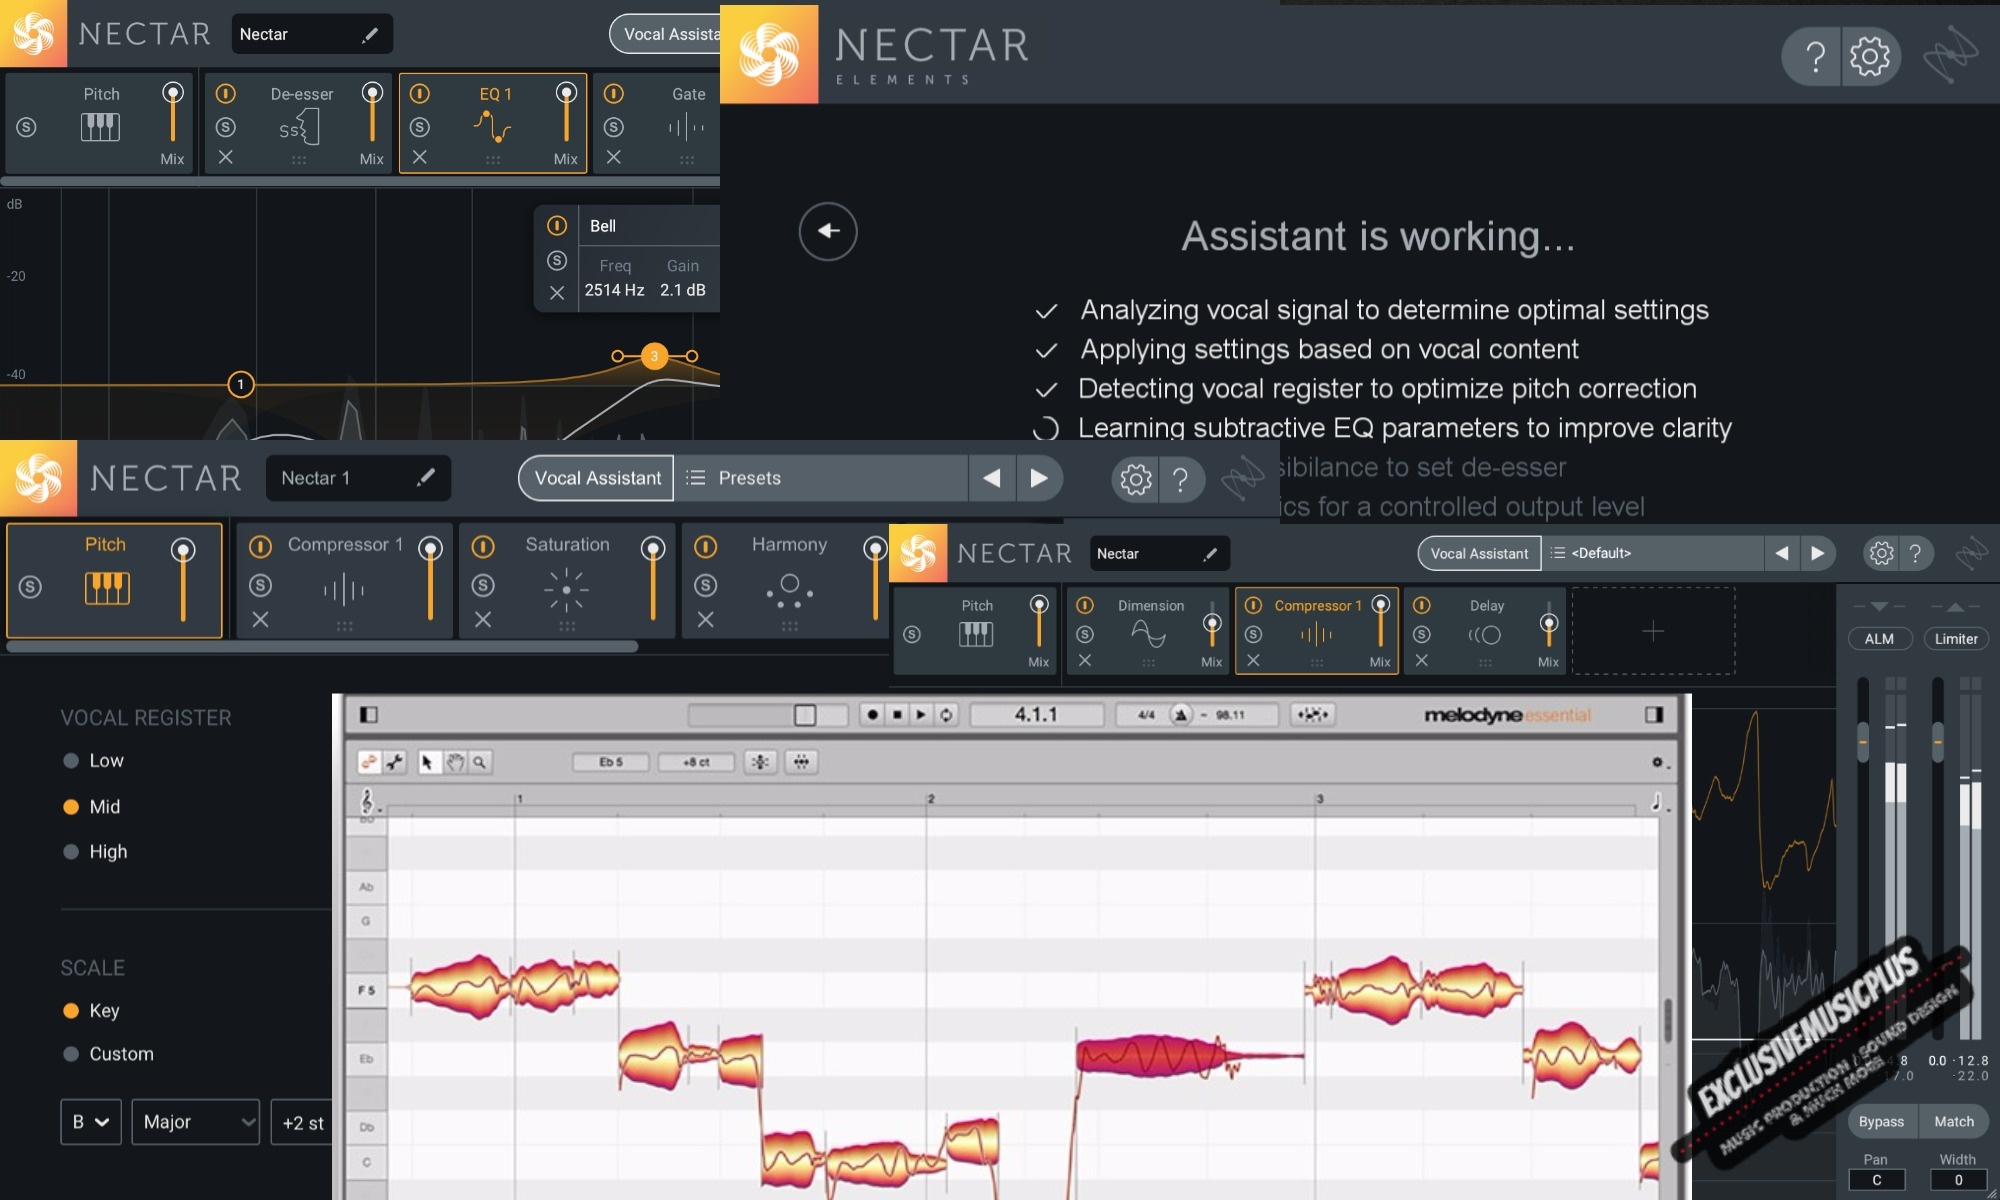Open the <Default> preset list
The width and height of the screenshot is (2000, 1200).
(1654, 553)
